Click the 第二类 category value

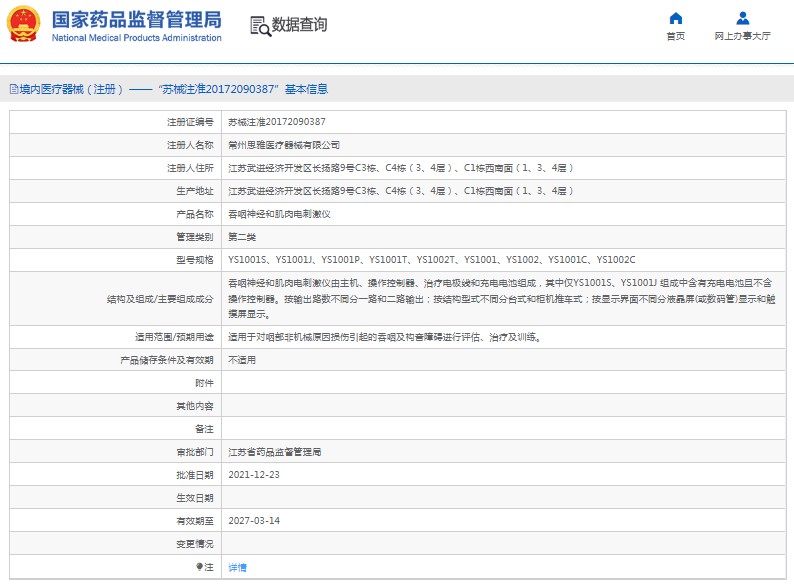(x=242, y=237)
